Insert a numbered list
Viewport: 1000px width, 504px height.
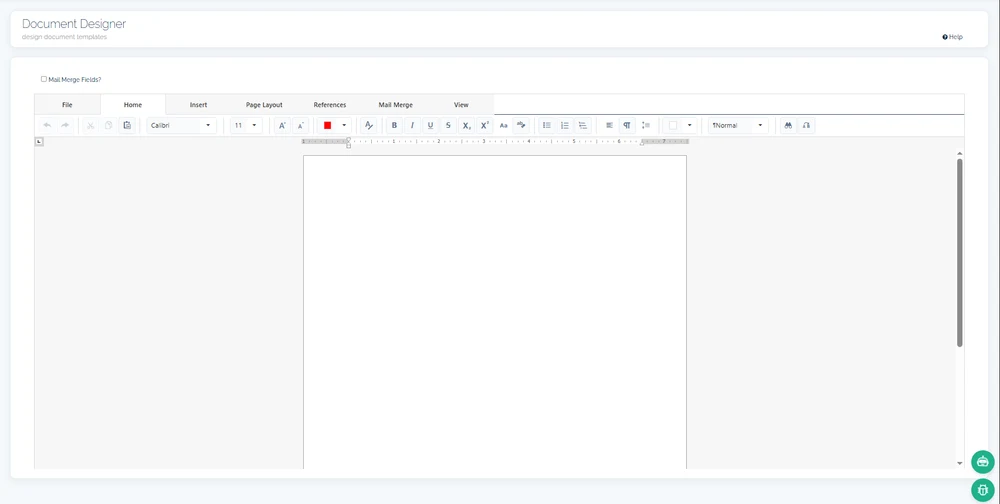coord(564,126)
